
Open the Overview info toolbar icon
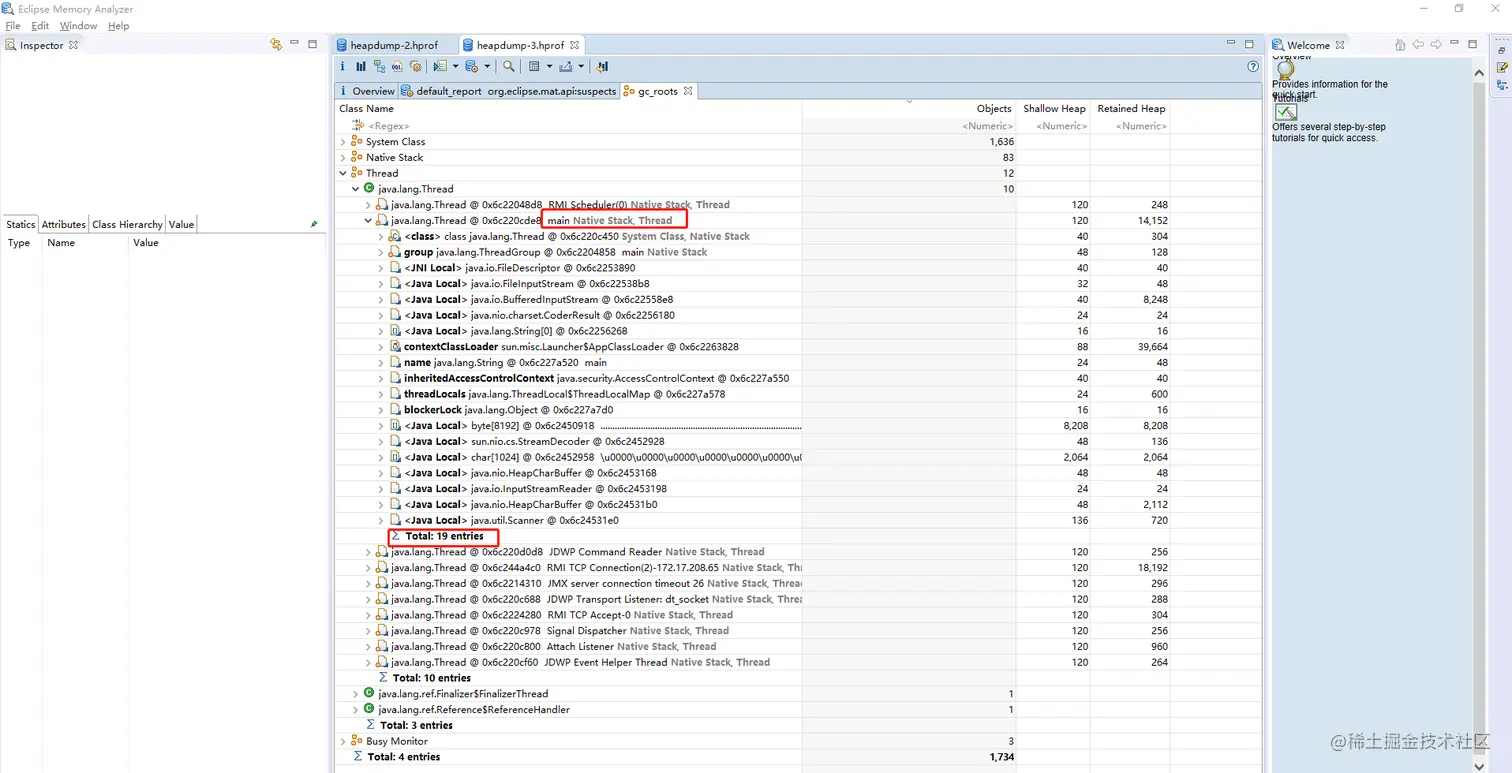point(342,66)
